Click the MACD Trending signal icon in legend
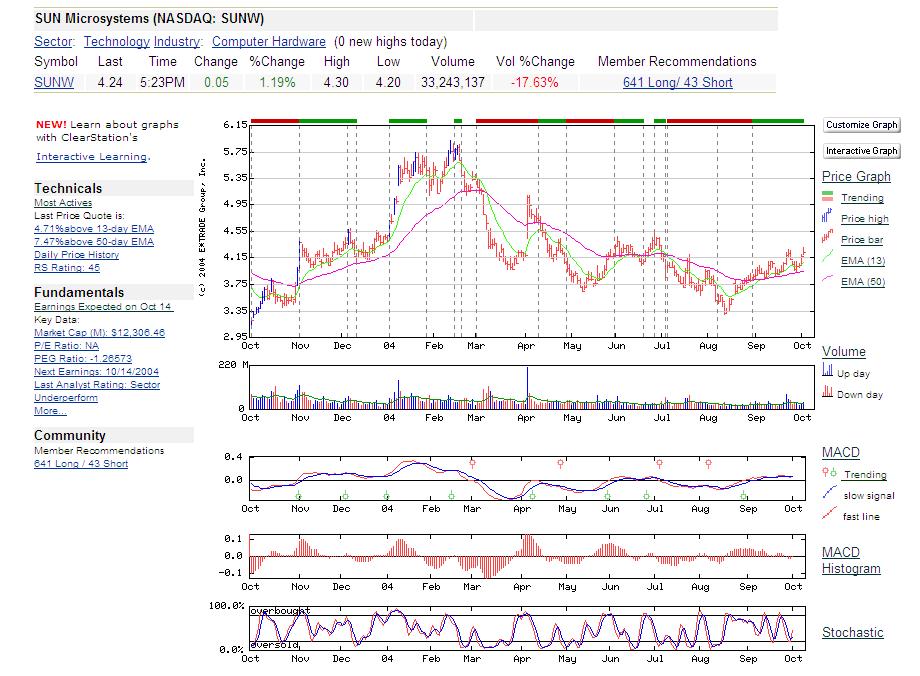 [x=829, y=474]
